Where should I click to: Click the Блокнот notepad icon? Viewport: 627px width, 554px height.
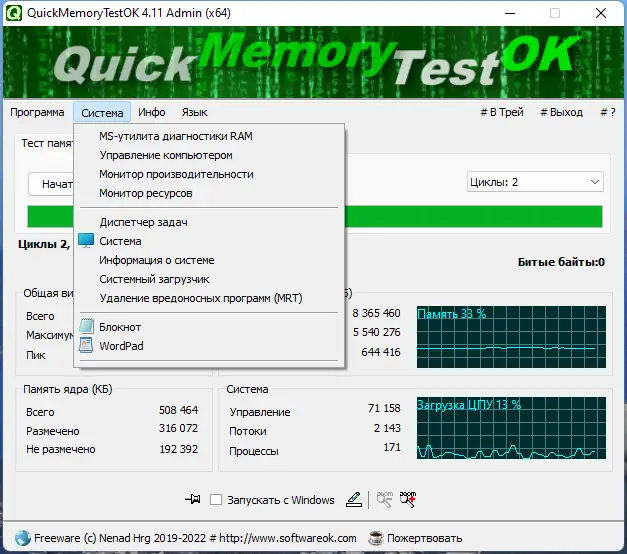86,326
